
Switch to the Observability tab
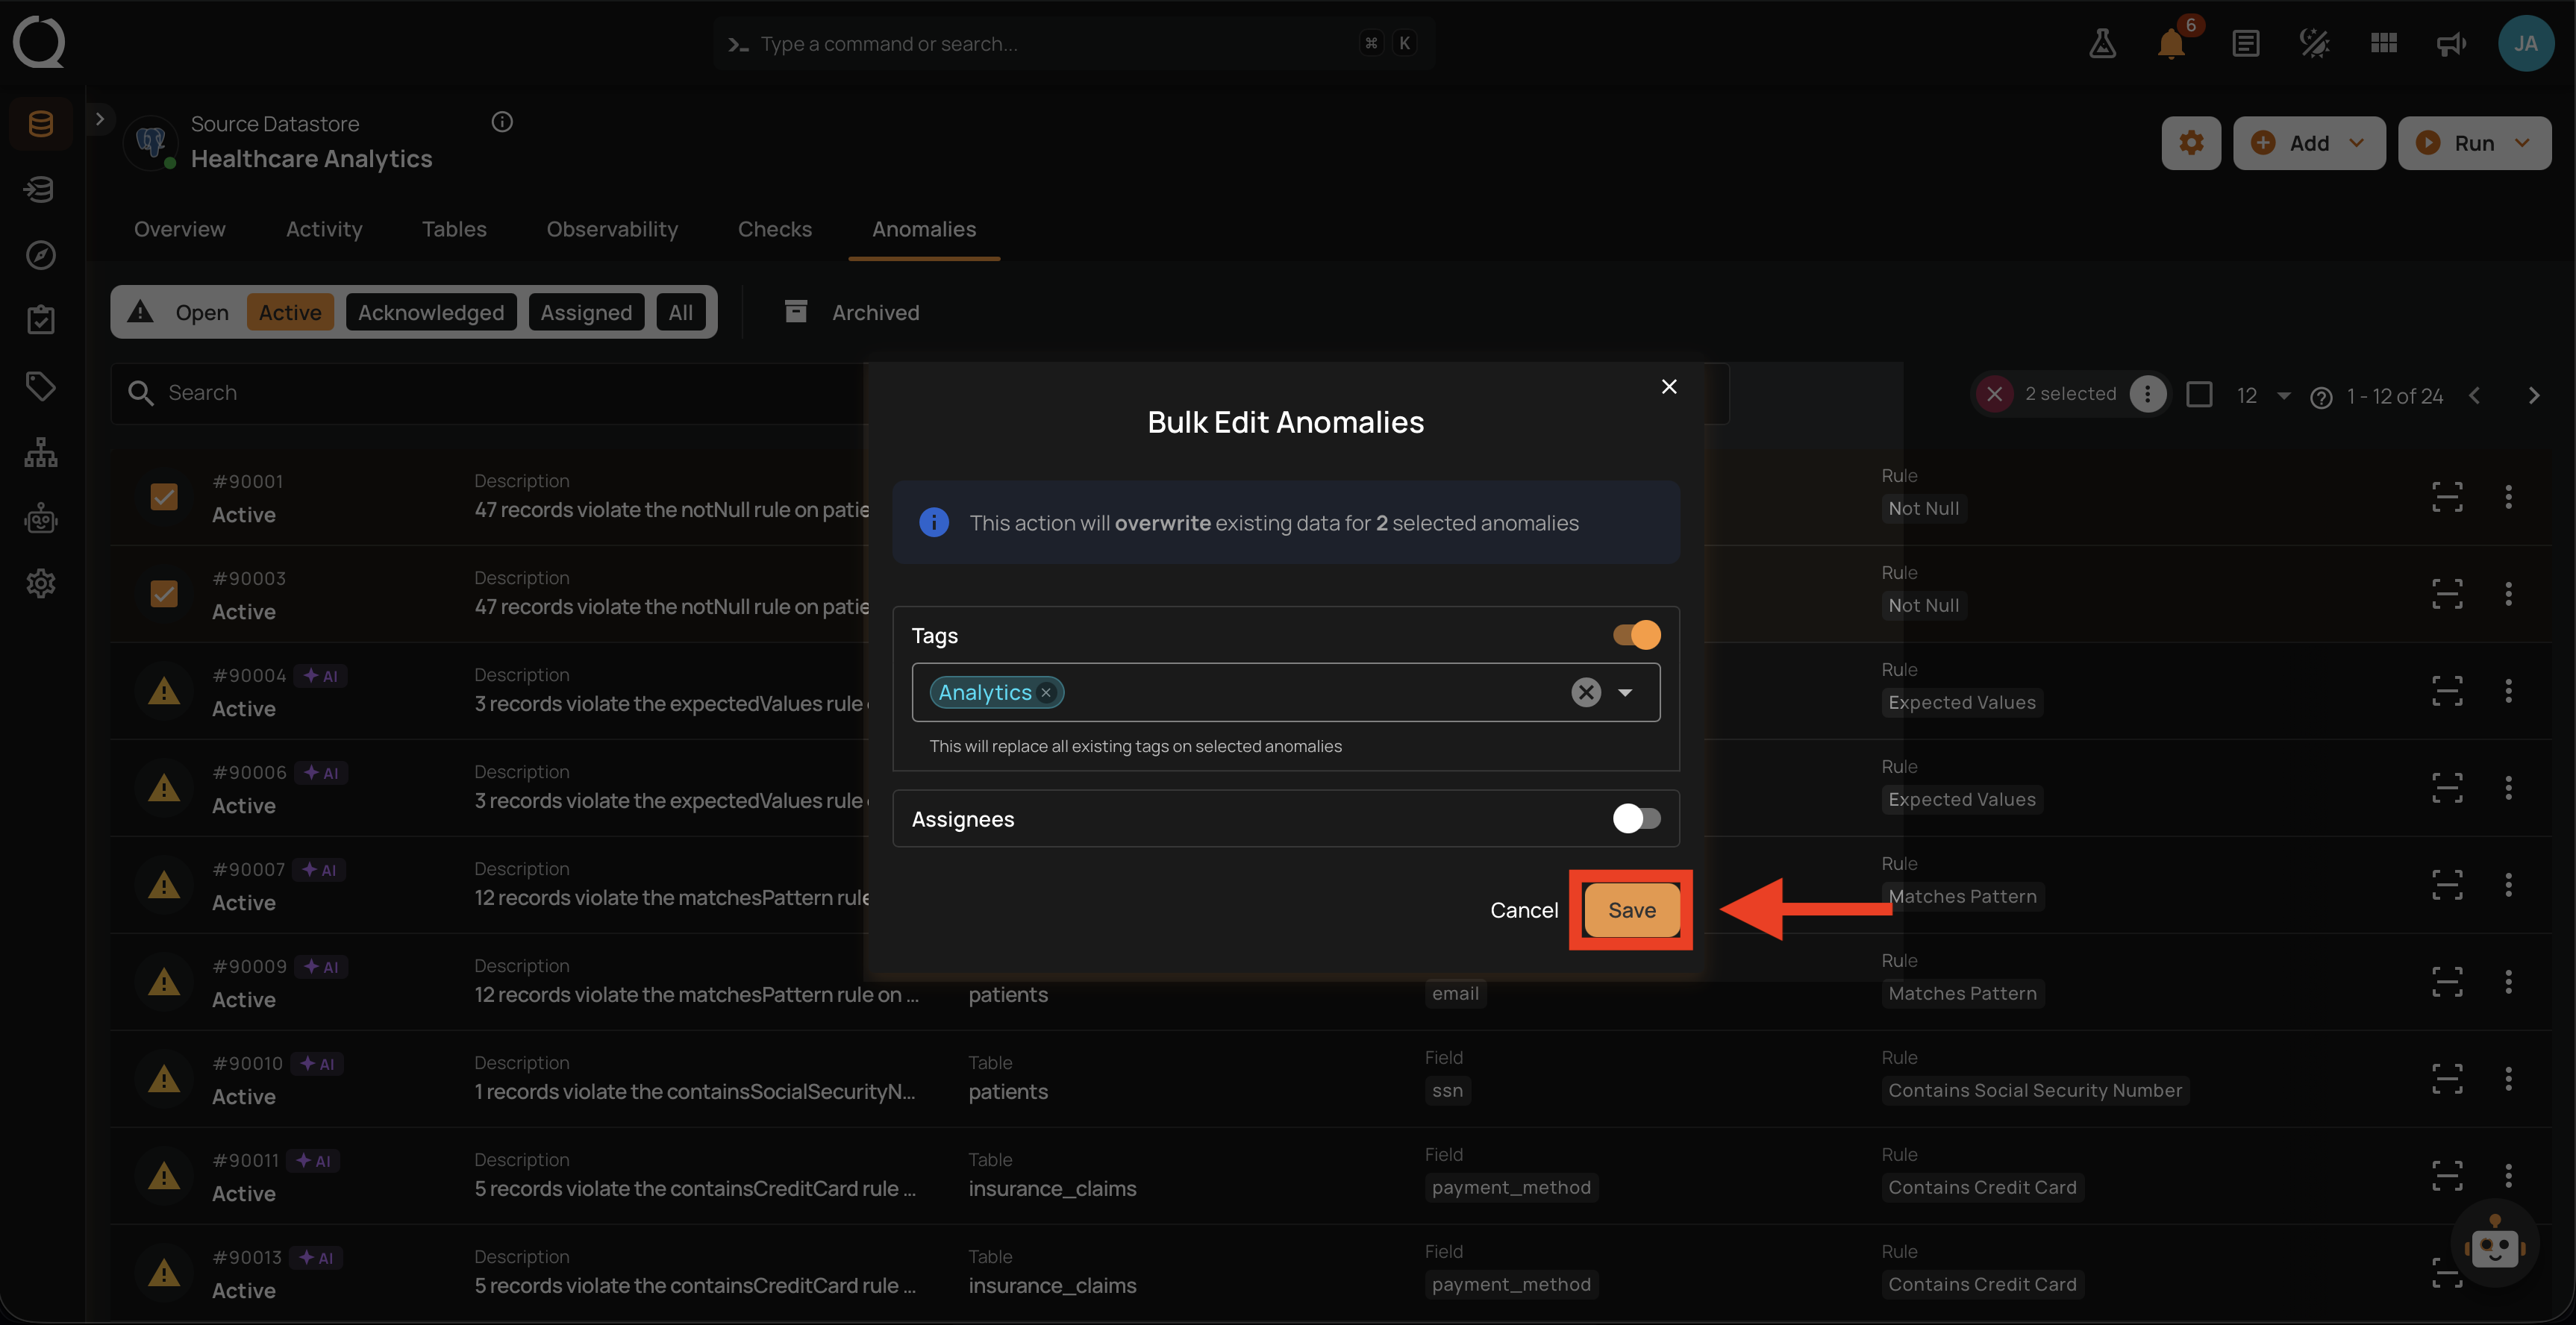pos(612,229)
